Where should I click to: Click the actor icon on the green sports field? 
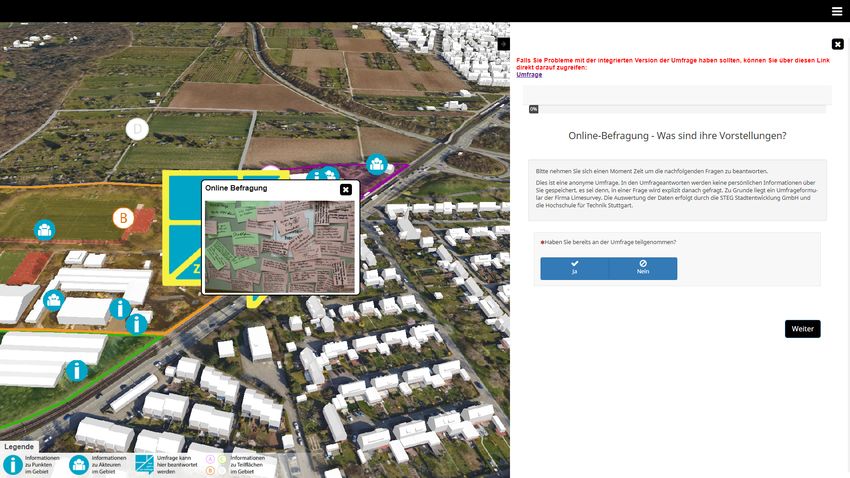coord(44,230)
